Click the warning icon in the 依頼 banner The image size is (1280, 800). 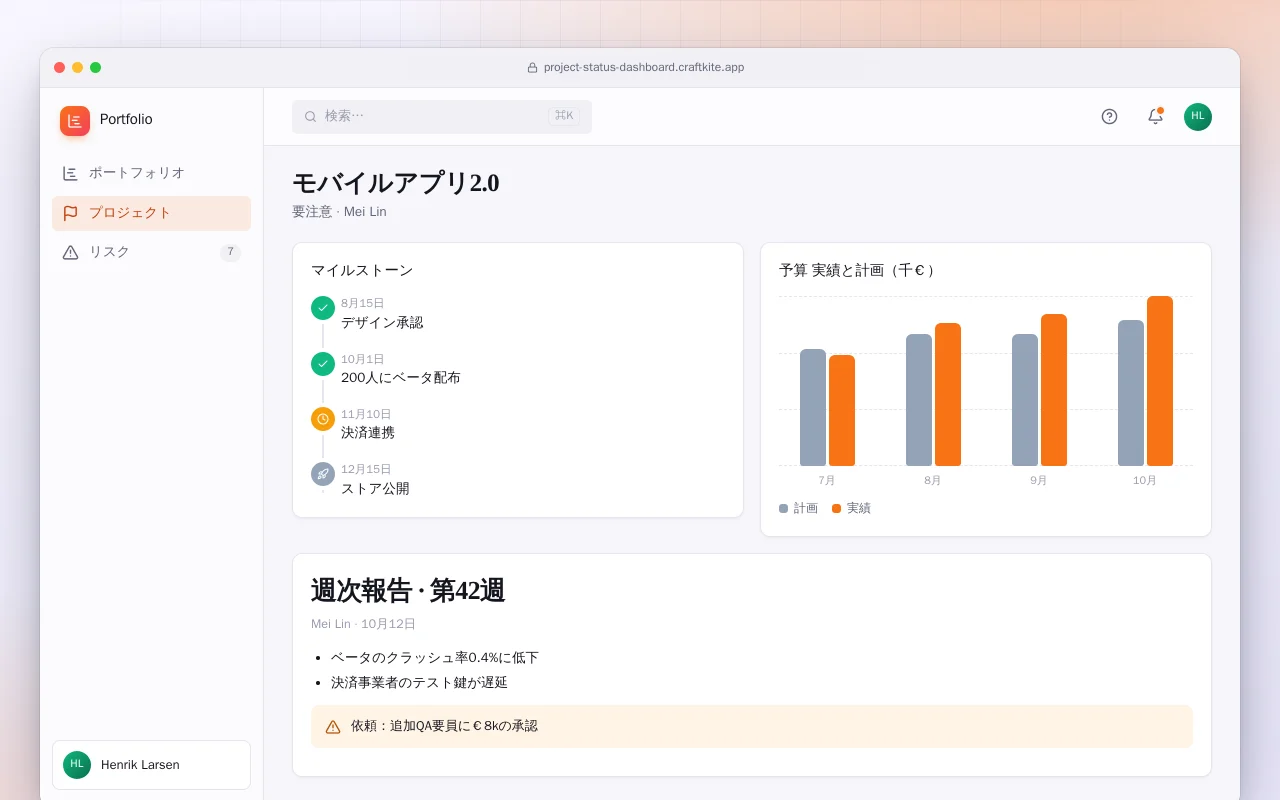pyautogui.click(x=333, y=727)
